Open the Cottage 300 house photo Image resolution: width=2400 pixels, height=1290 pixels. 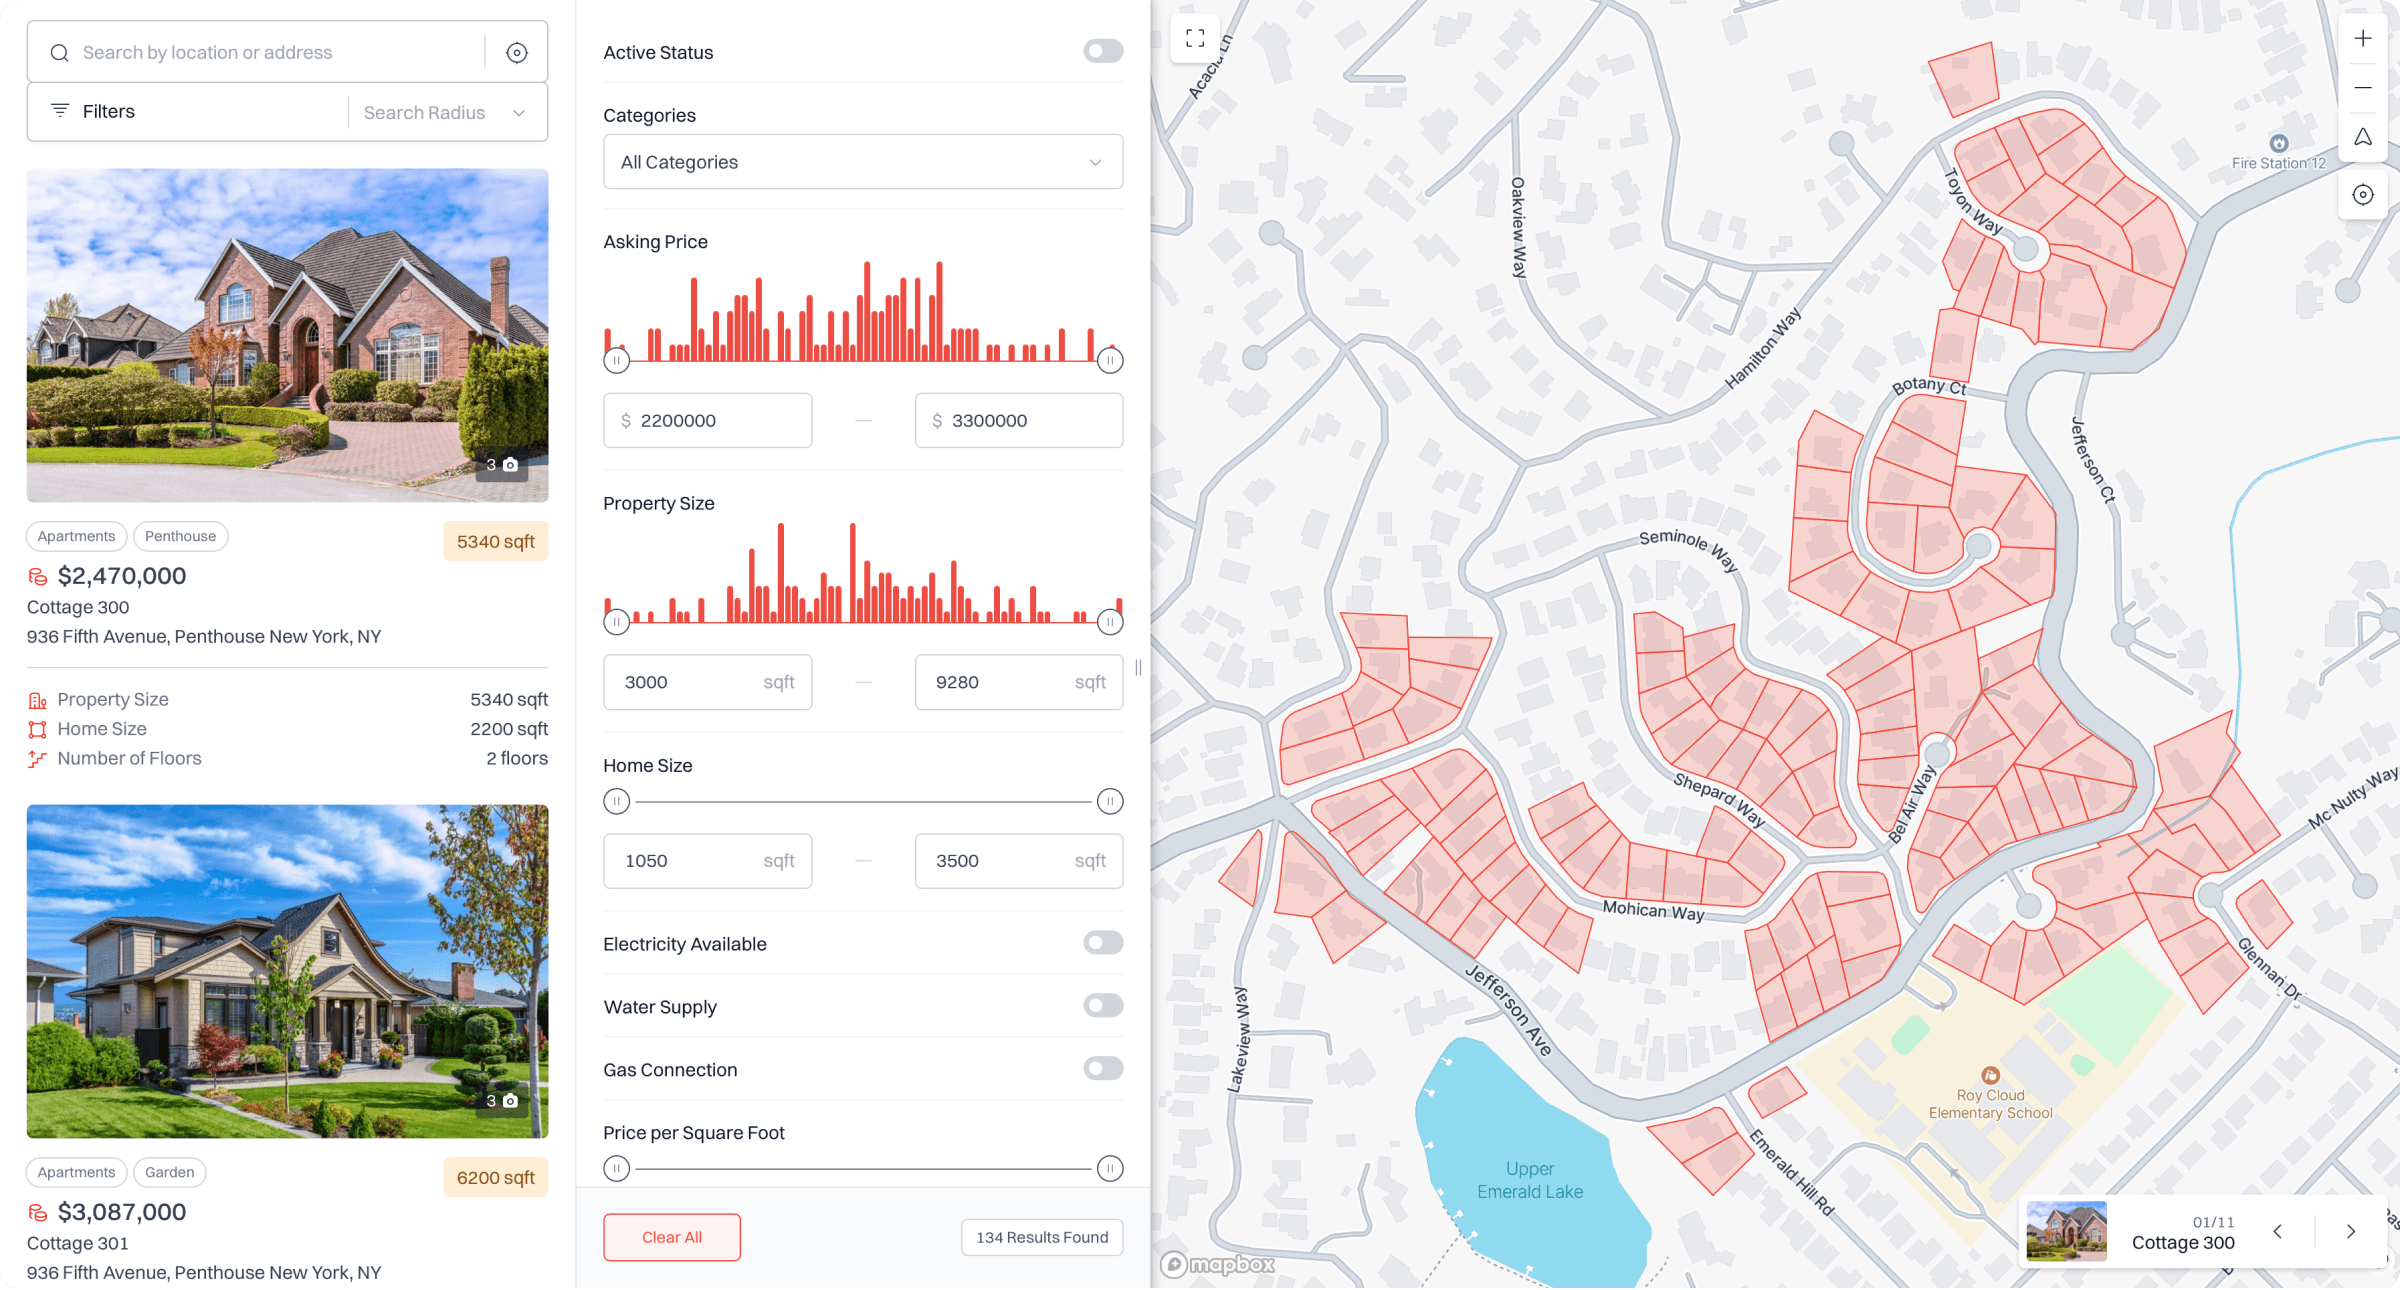288,335
